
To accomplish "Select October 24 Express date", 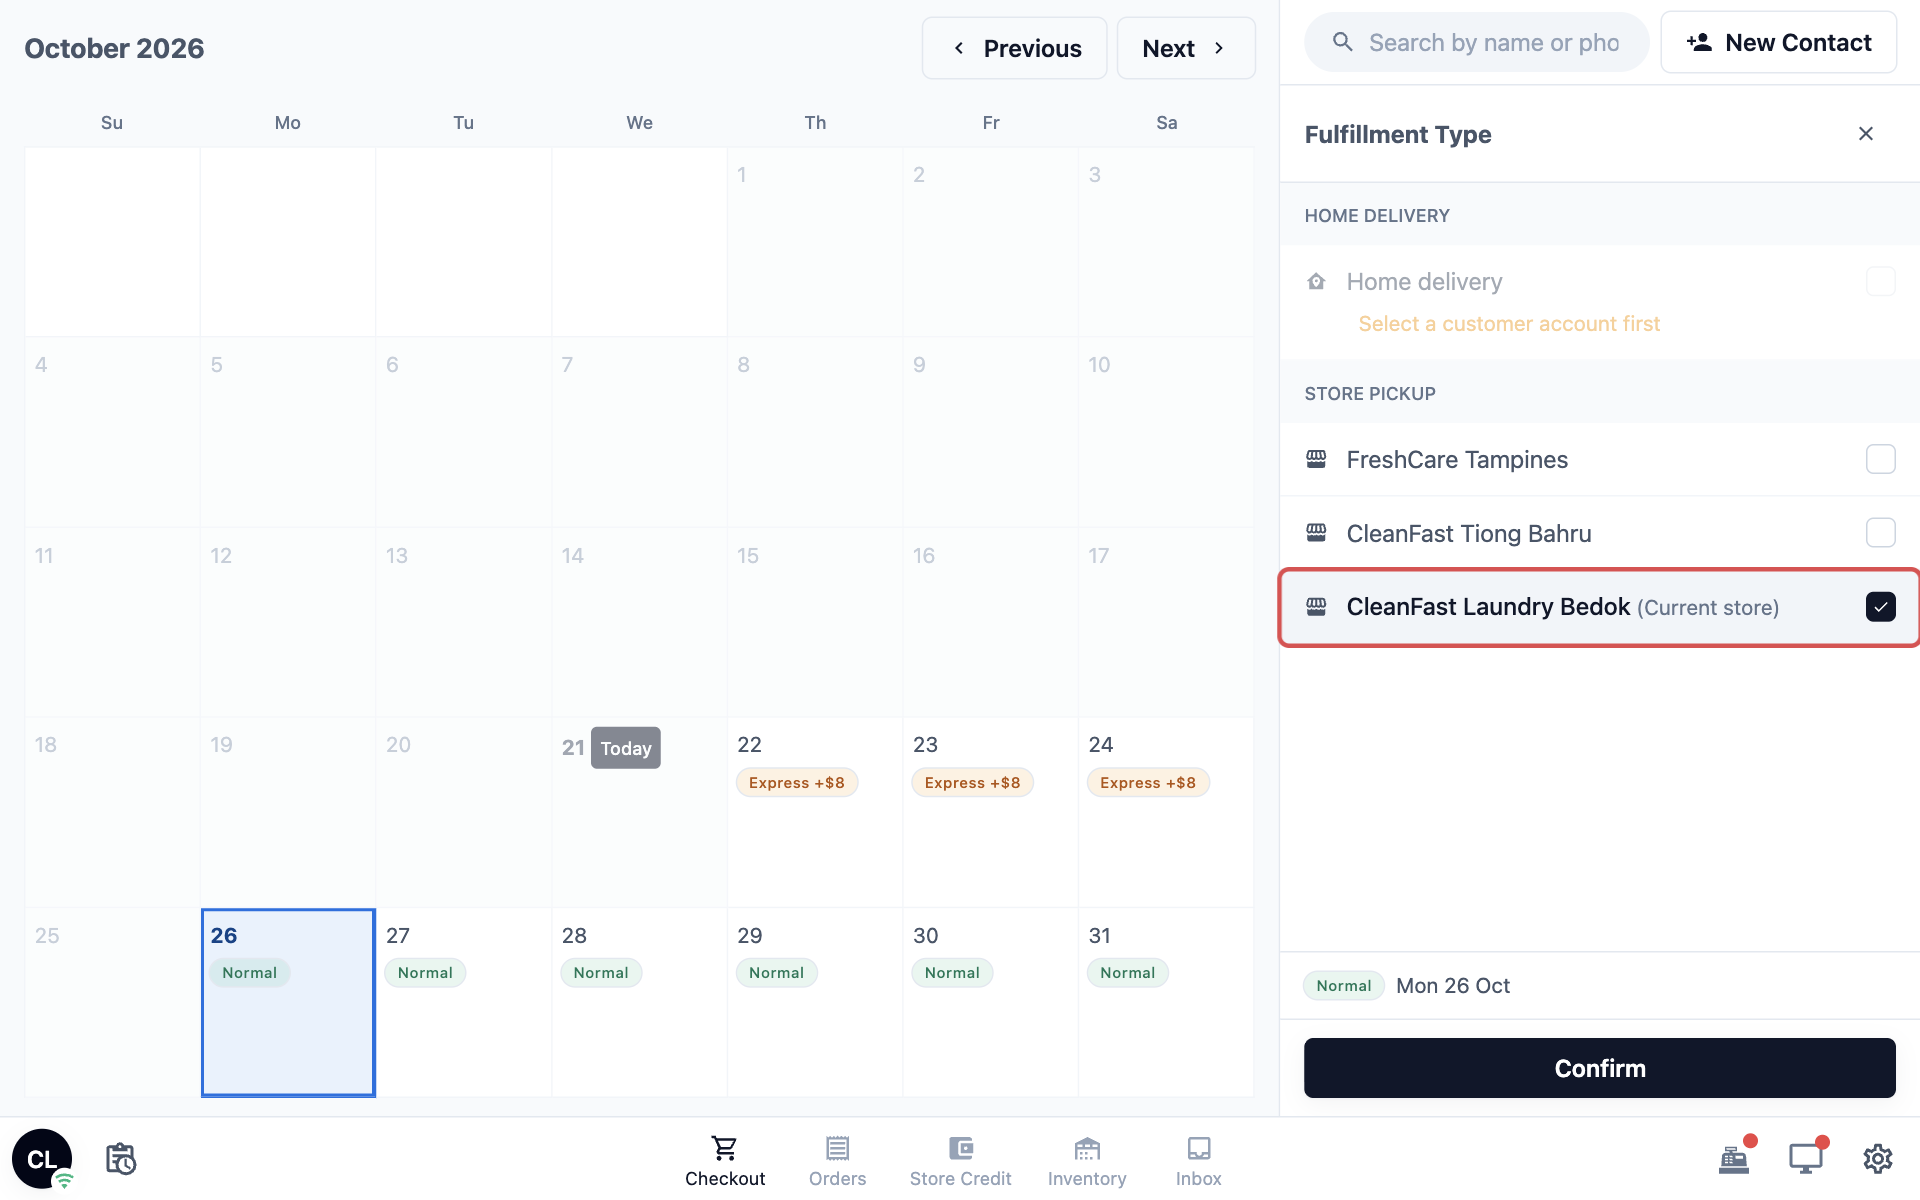I will [1166, 812].
